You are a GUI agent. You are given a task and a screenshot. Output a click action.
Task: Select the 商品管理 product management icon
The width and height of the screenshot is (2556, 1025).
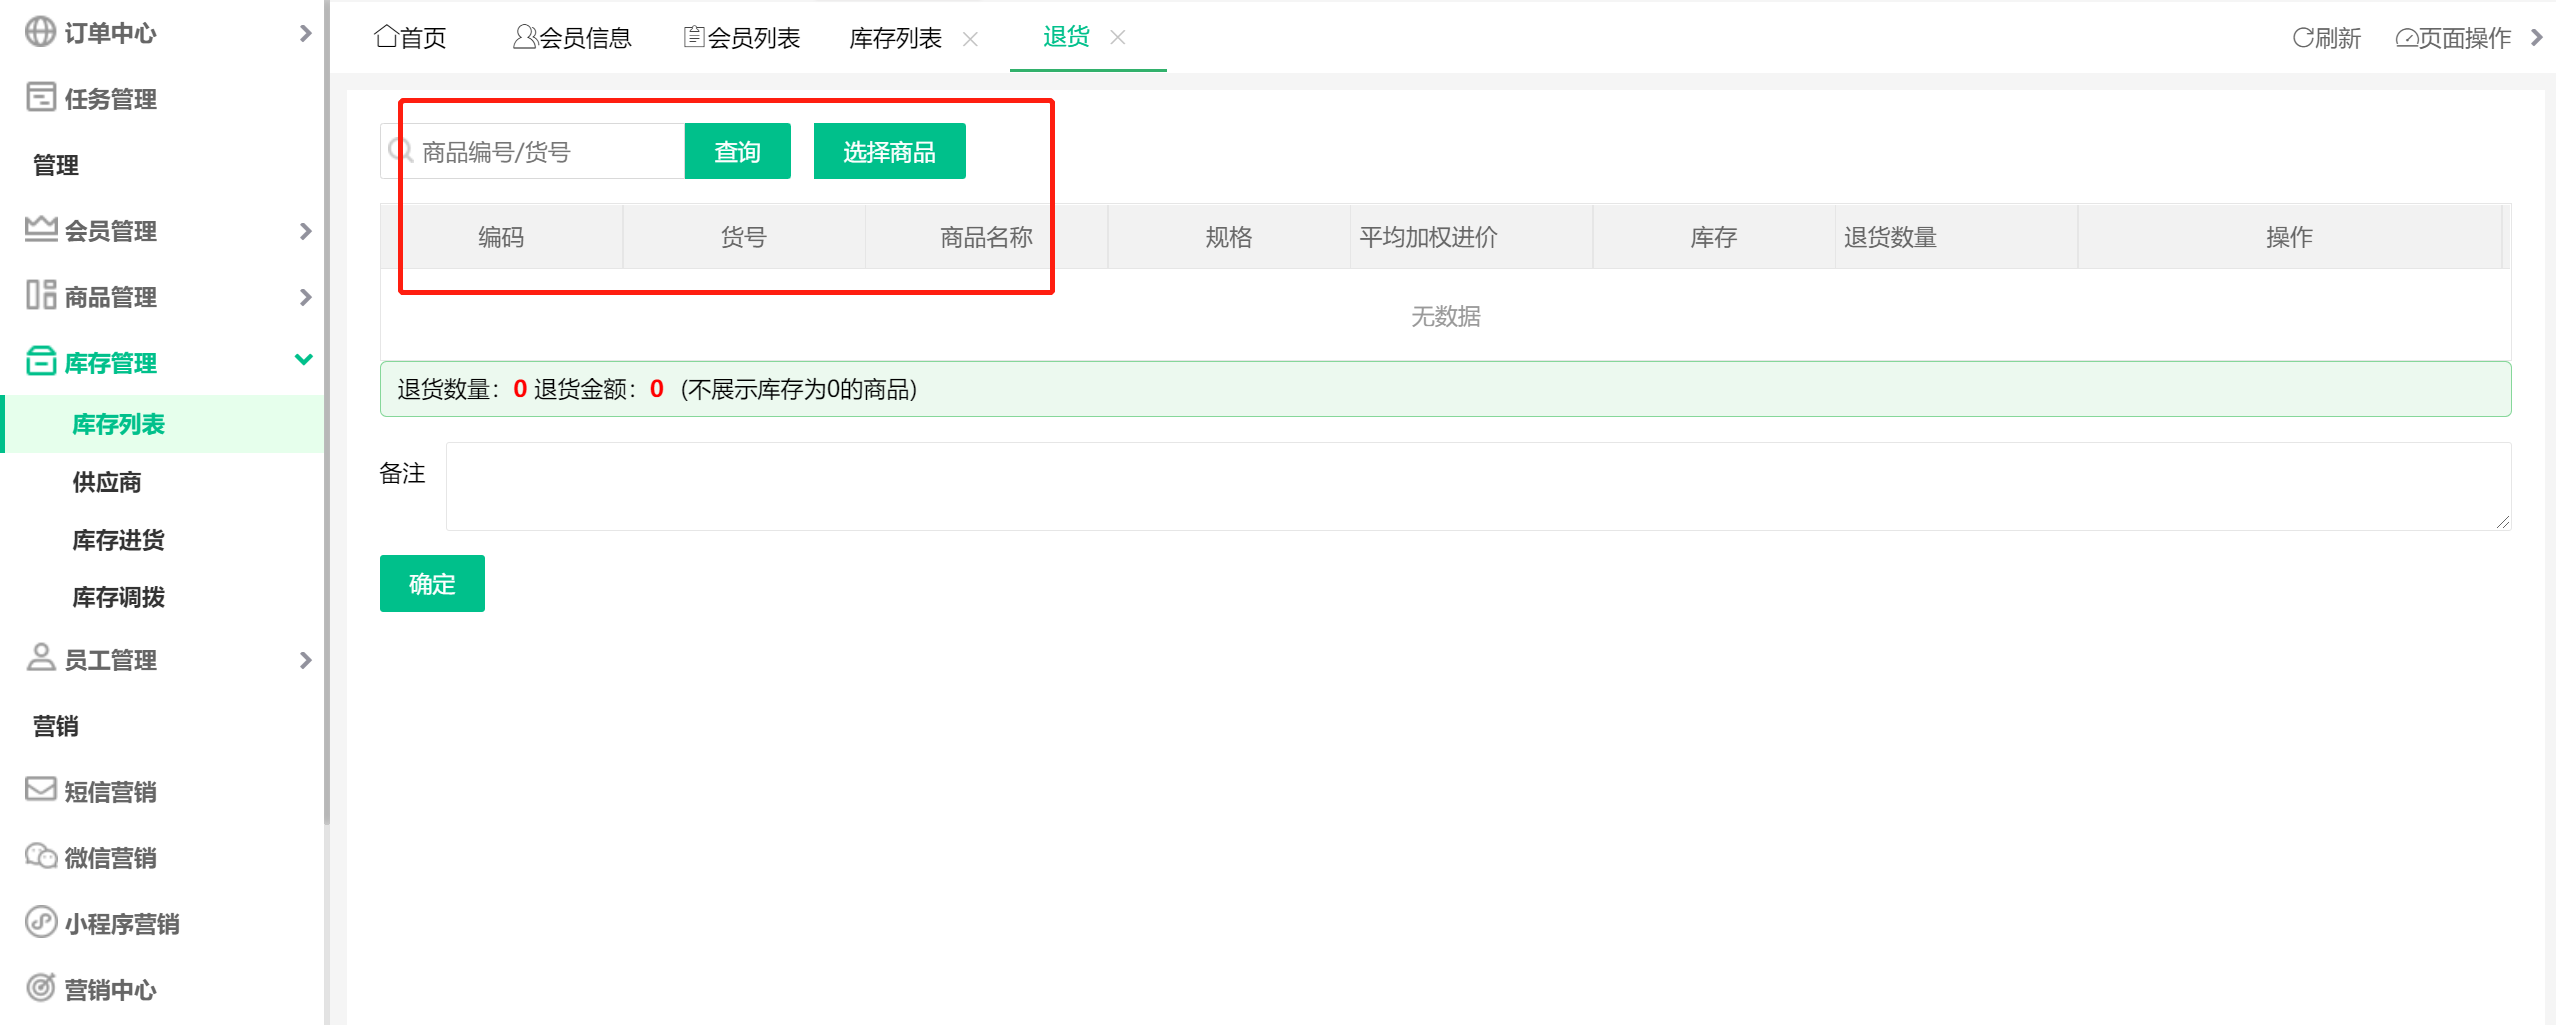[40, 296]
